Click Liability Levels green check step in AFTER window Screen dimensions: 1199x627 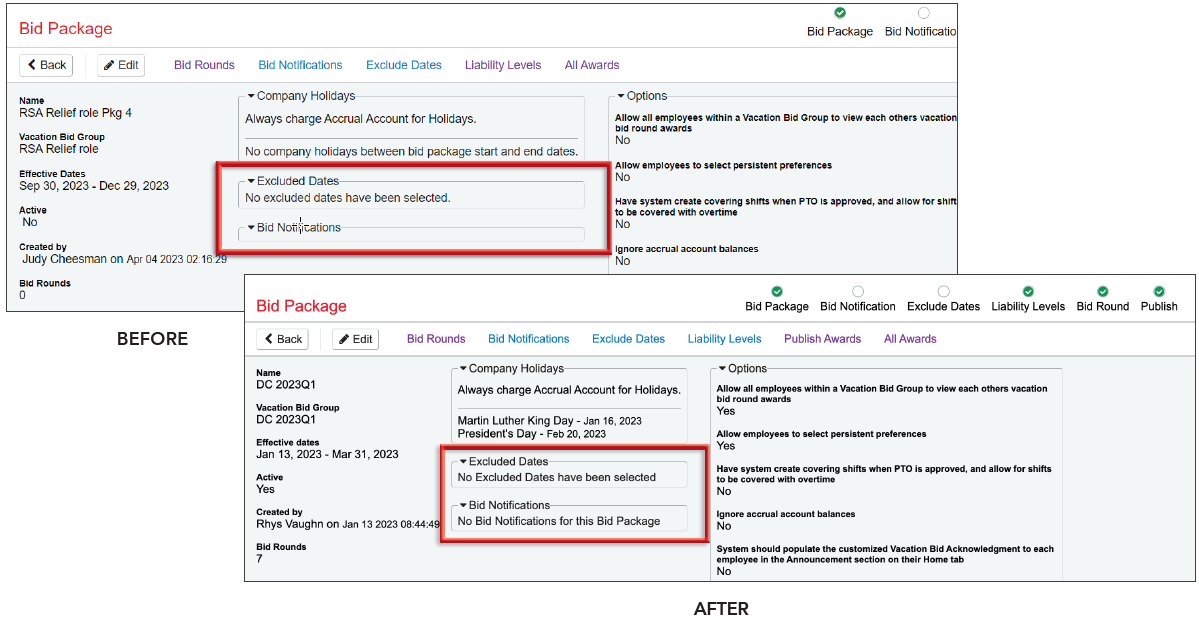coord(1028,291)
